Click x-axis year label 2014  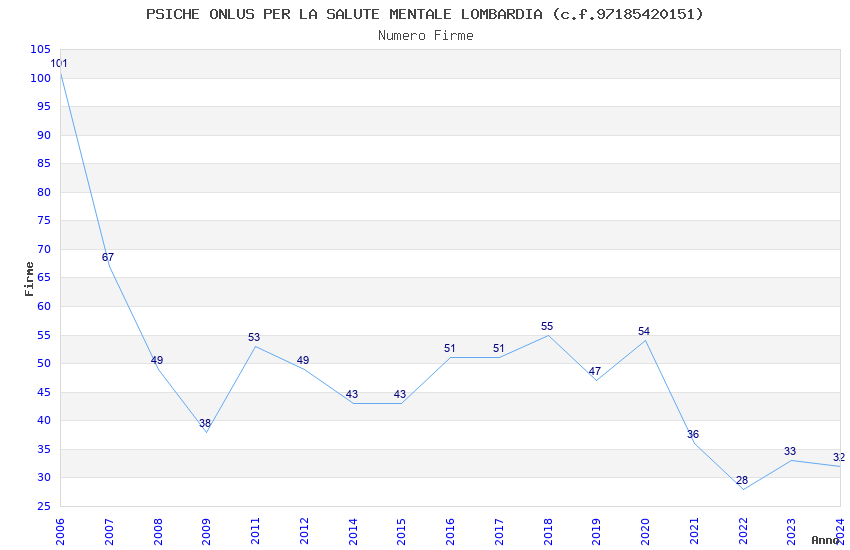[x=353, y=531]
